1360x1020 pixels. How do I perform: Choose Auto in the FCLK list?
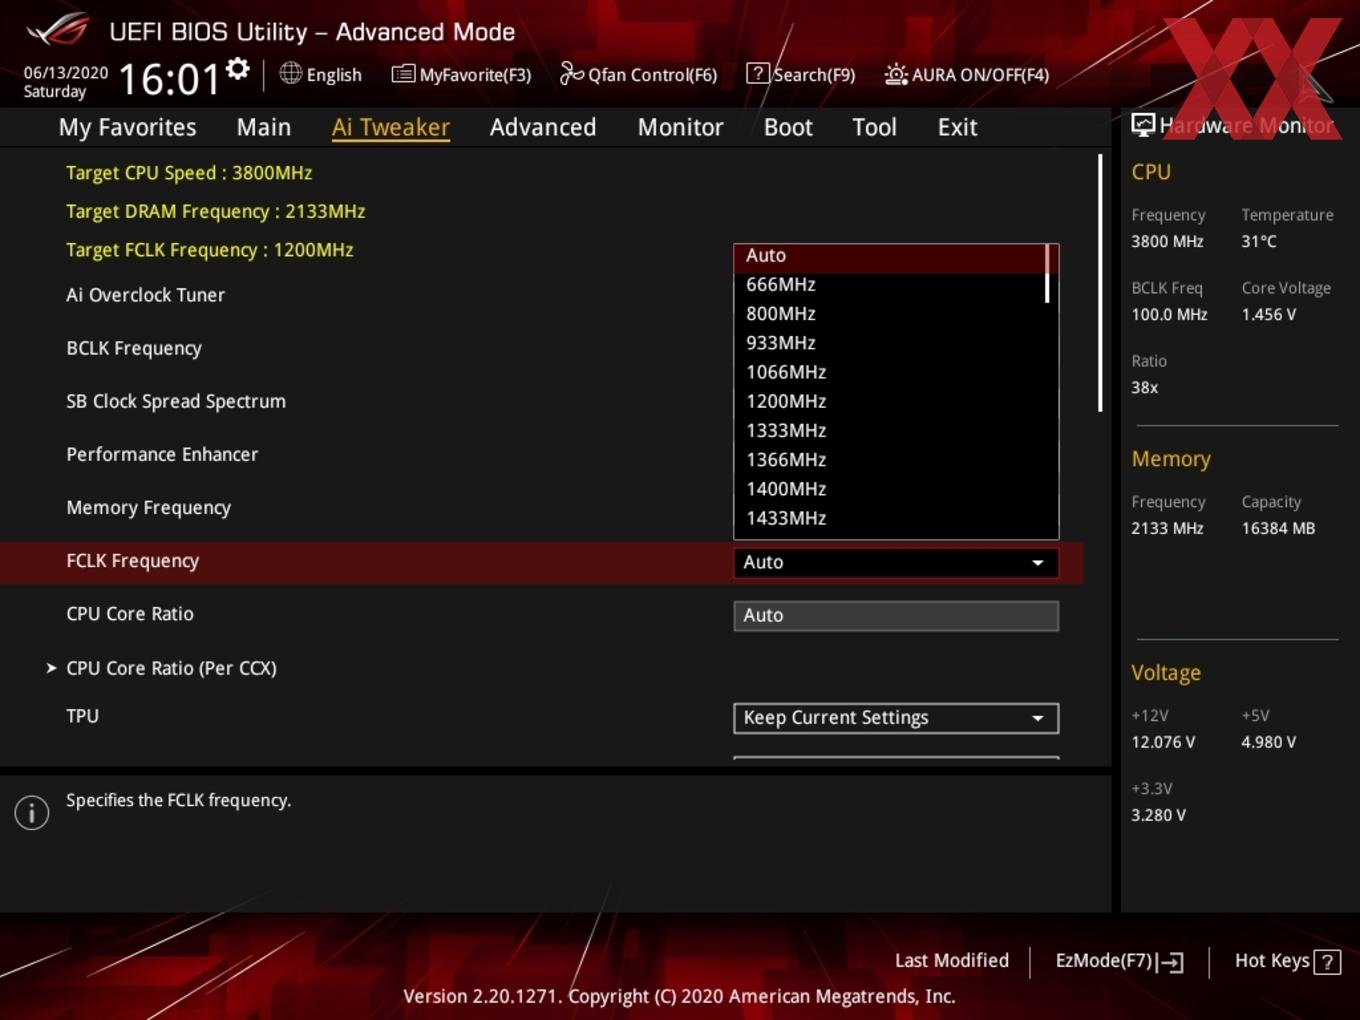coord(890,256)
